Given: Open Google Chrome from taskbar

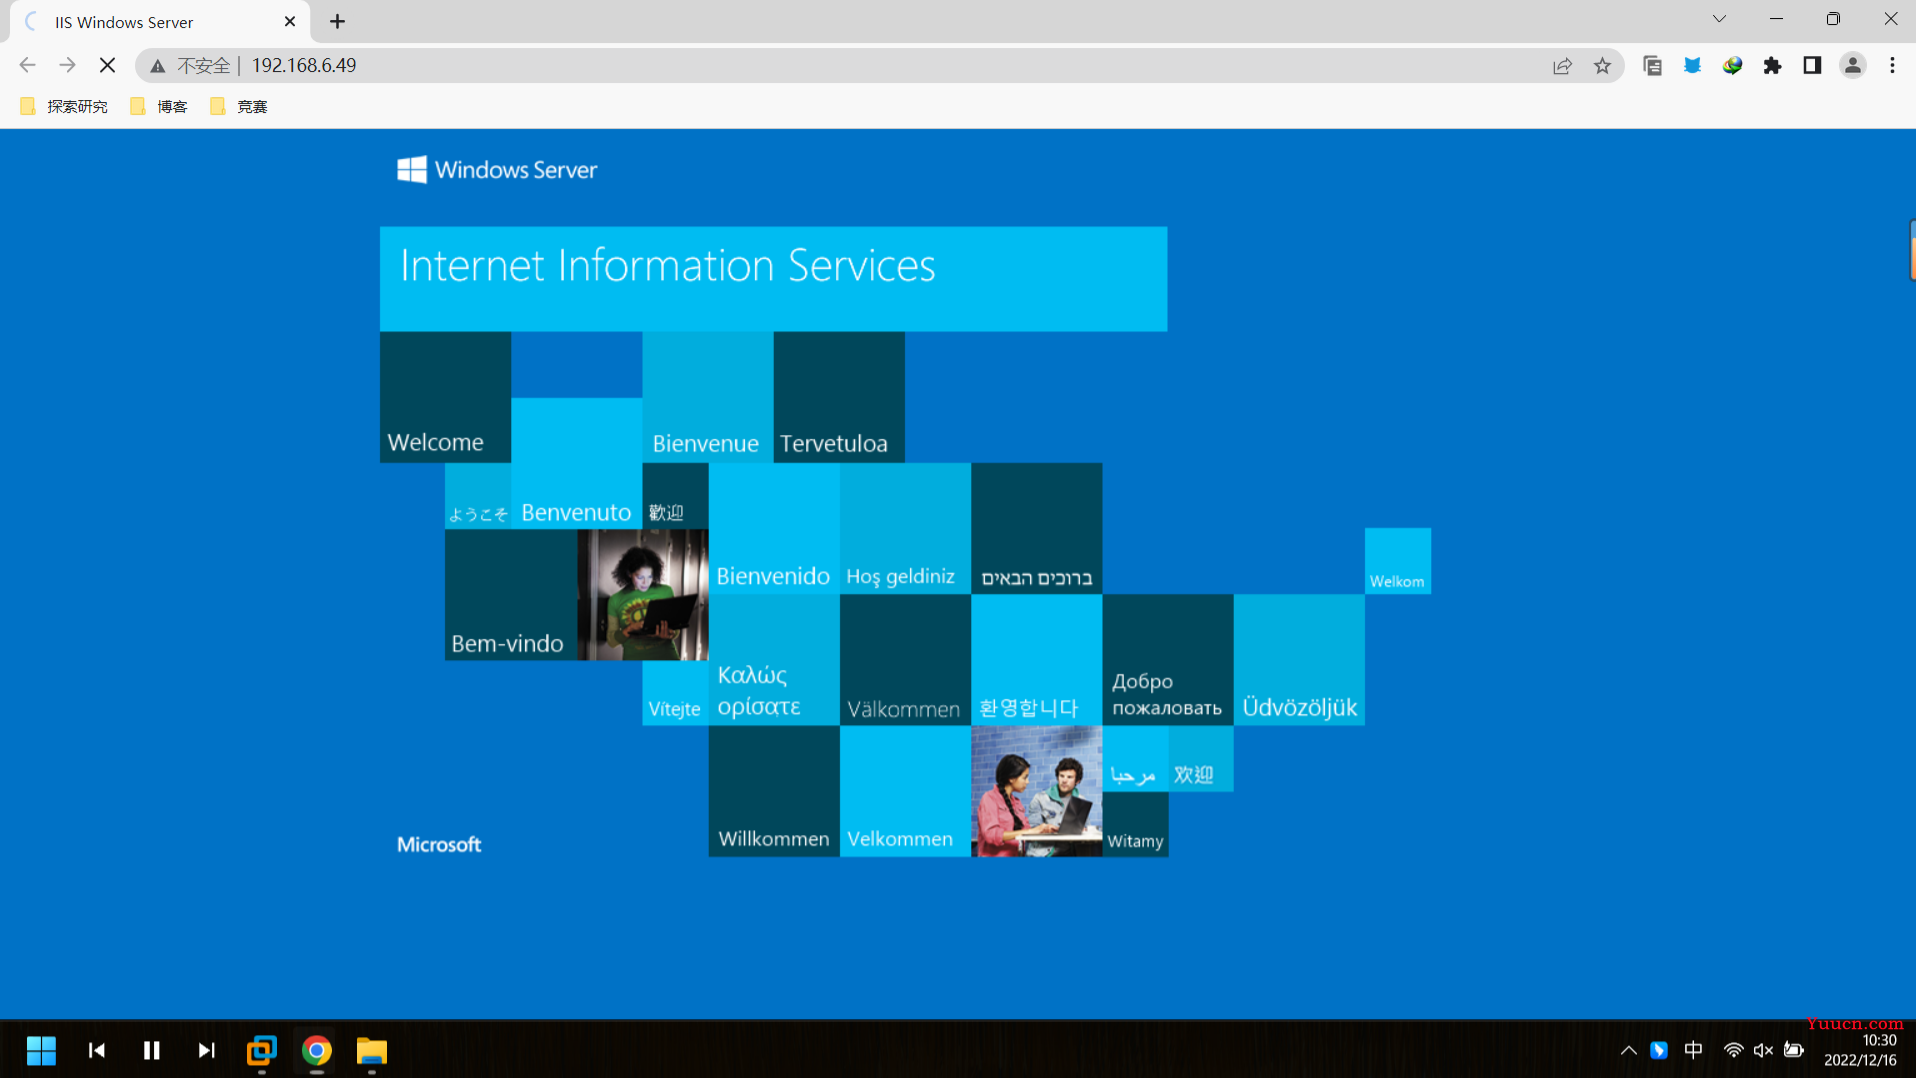Looking at the screenshot, I should [x=316, y=1050].
